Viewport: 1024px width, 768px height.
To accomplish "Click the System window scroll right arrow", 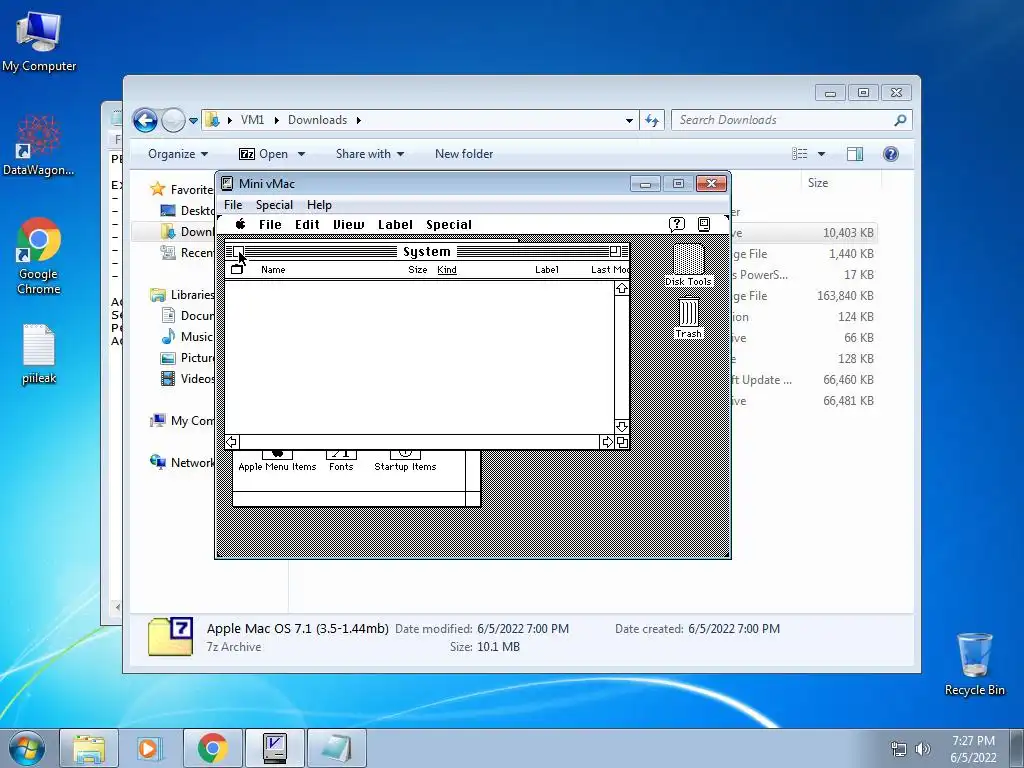I will [607, 442].
